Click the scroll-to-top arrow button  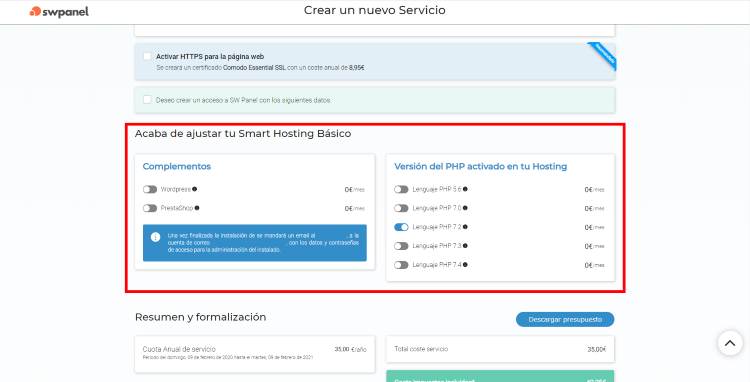730,342
